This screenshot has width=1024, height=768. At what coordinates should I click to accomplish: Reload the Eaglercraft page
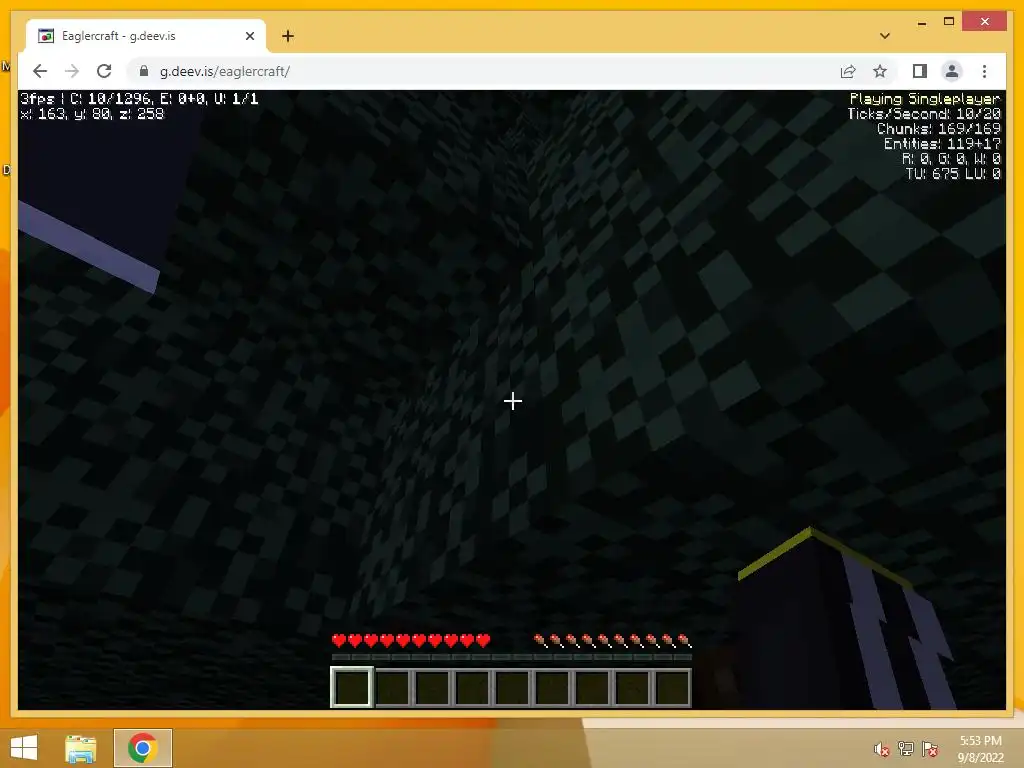point(104,71)
